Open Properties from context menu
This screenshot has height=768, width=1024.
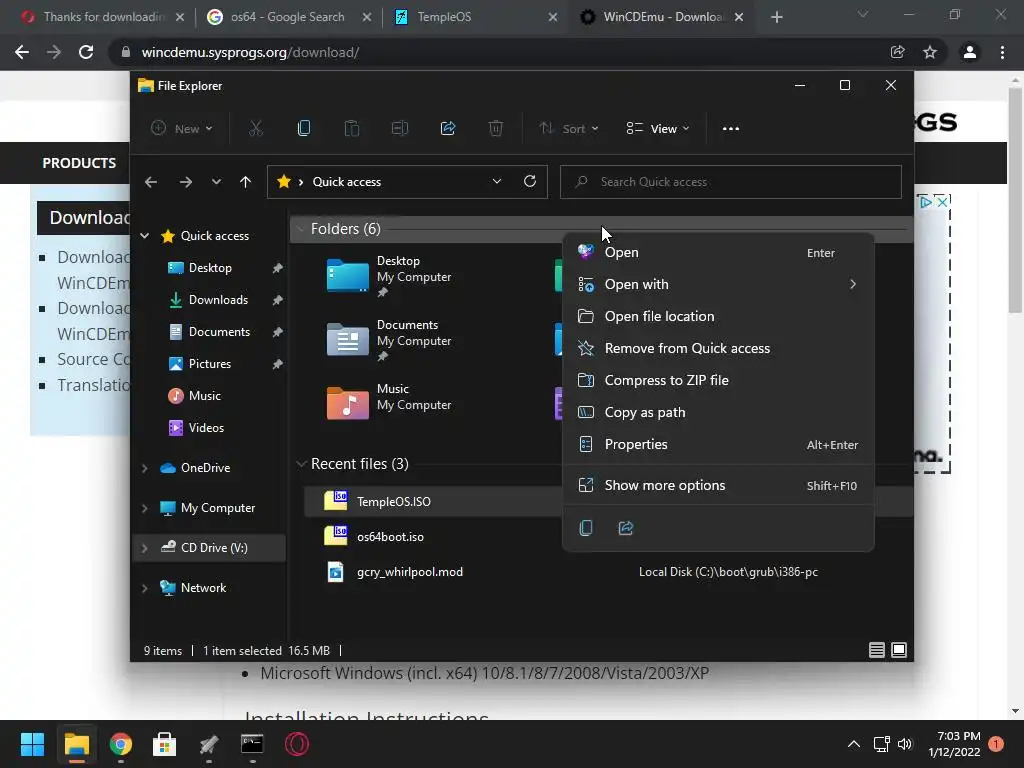[718, 444]
